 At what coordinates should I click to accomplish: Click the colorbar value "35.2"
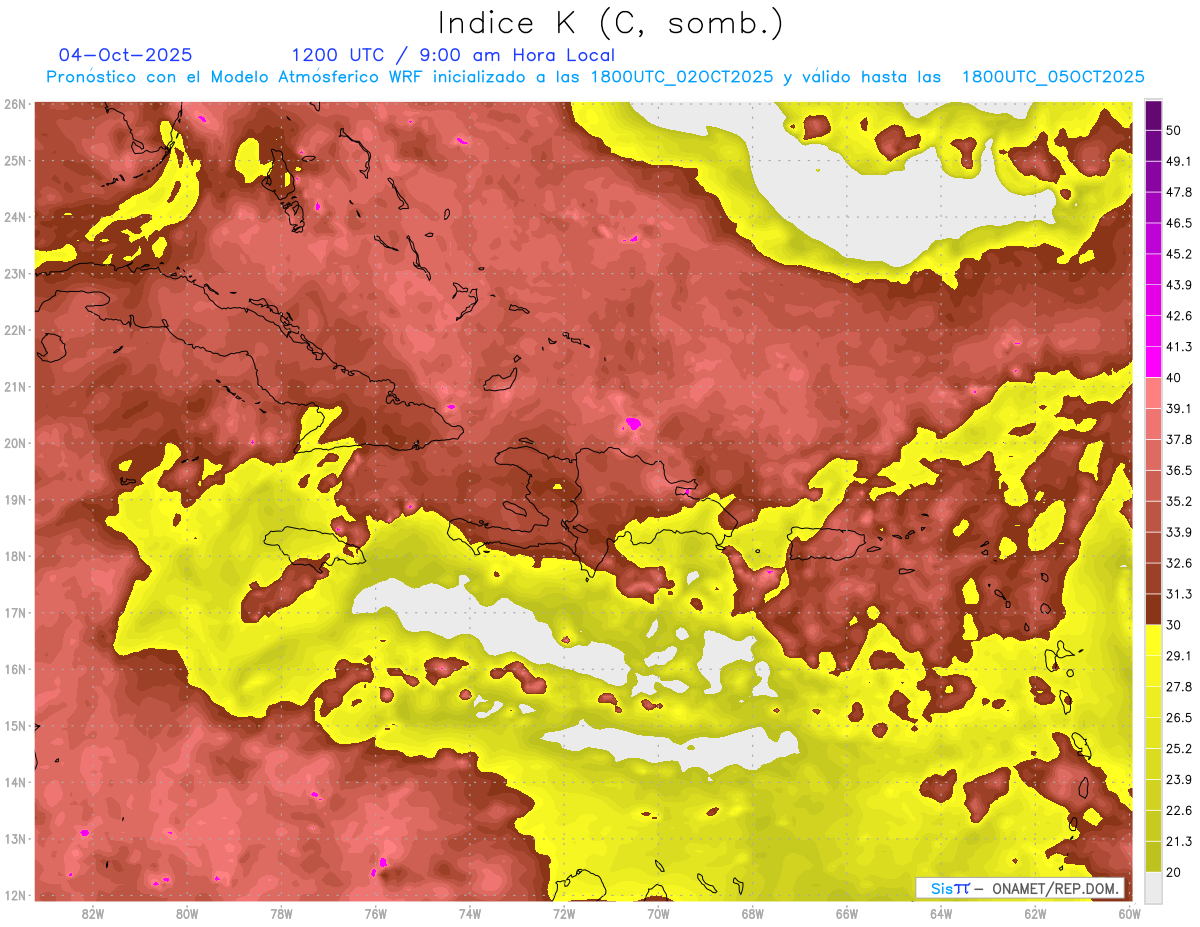[1179, 501]
